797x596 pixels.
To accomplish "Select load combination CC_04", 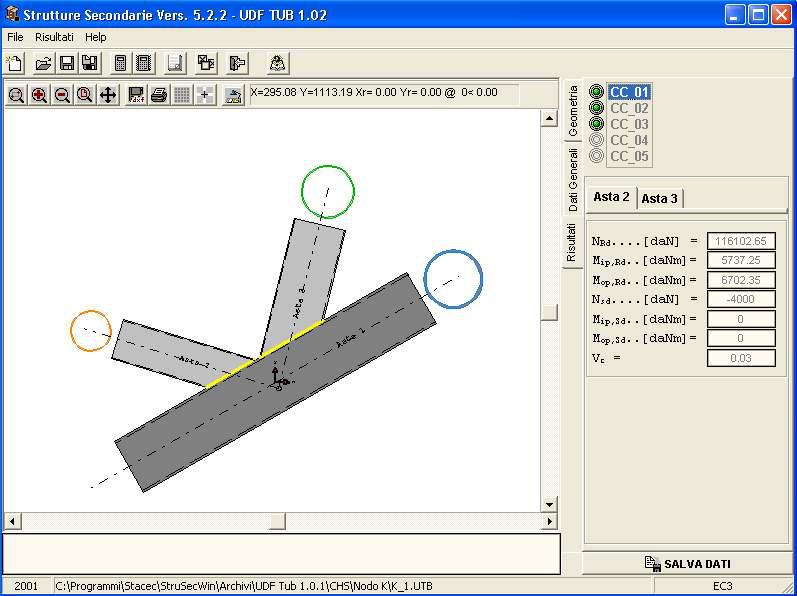I will point(629,140).
